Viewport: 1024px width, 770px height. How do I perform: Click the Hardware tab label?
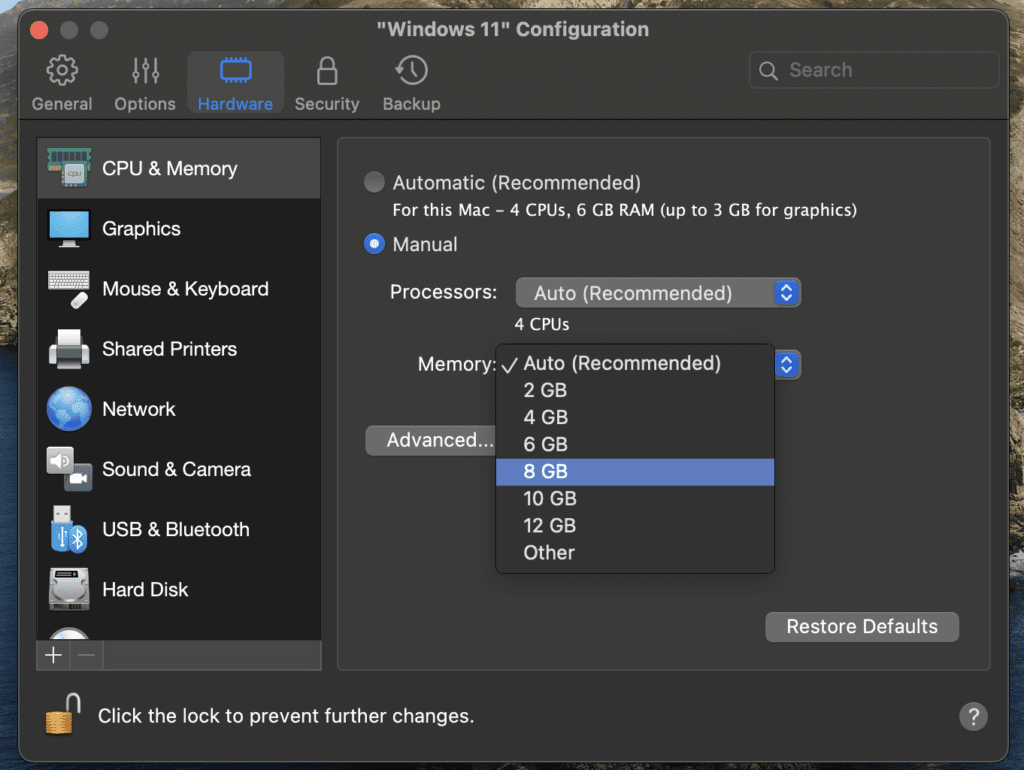tap(236, 104)
